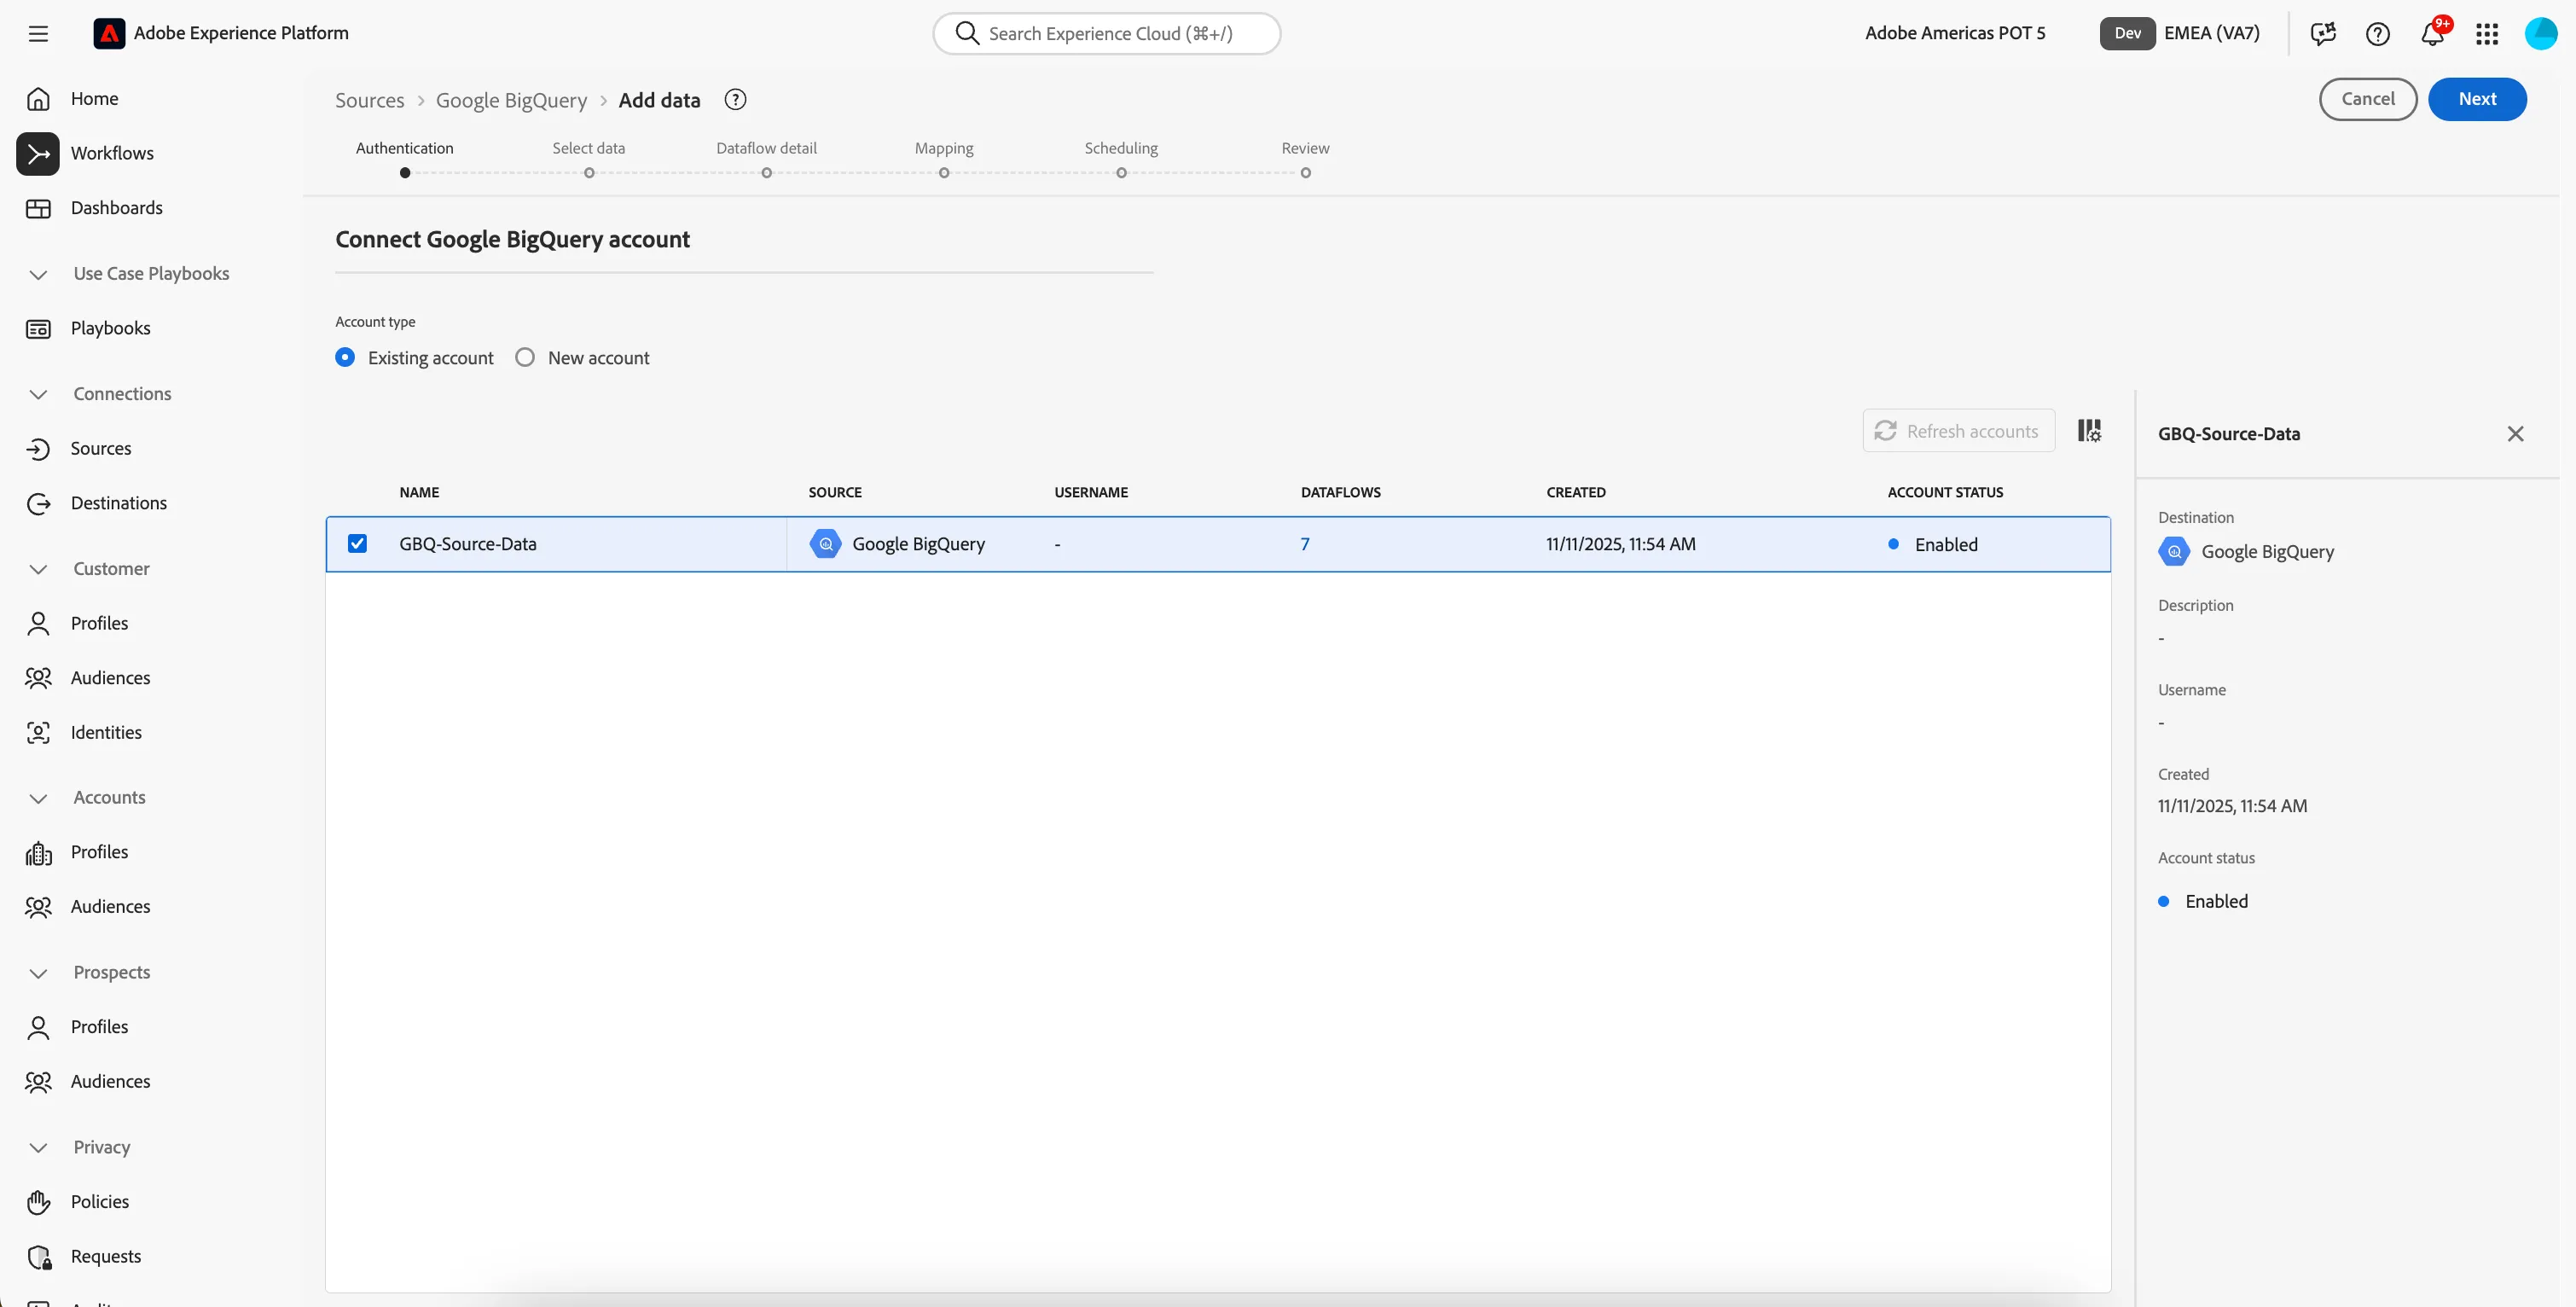This screenshot has height=1307, width=2576.
Task: Open the feedback chat icon
Action: 2323,33
